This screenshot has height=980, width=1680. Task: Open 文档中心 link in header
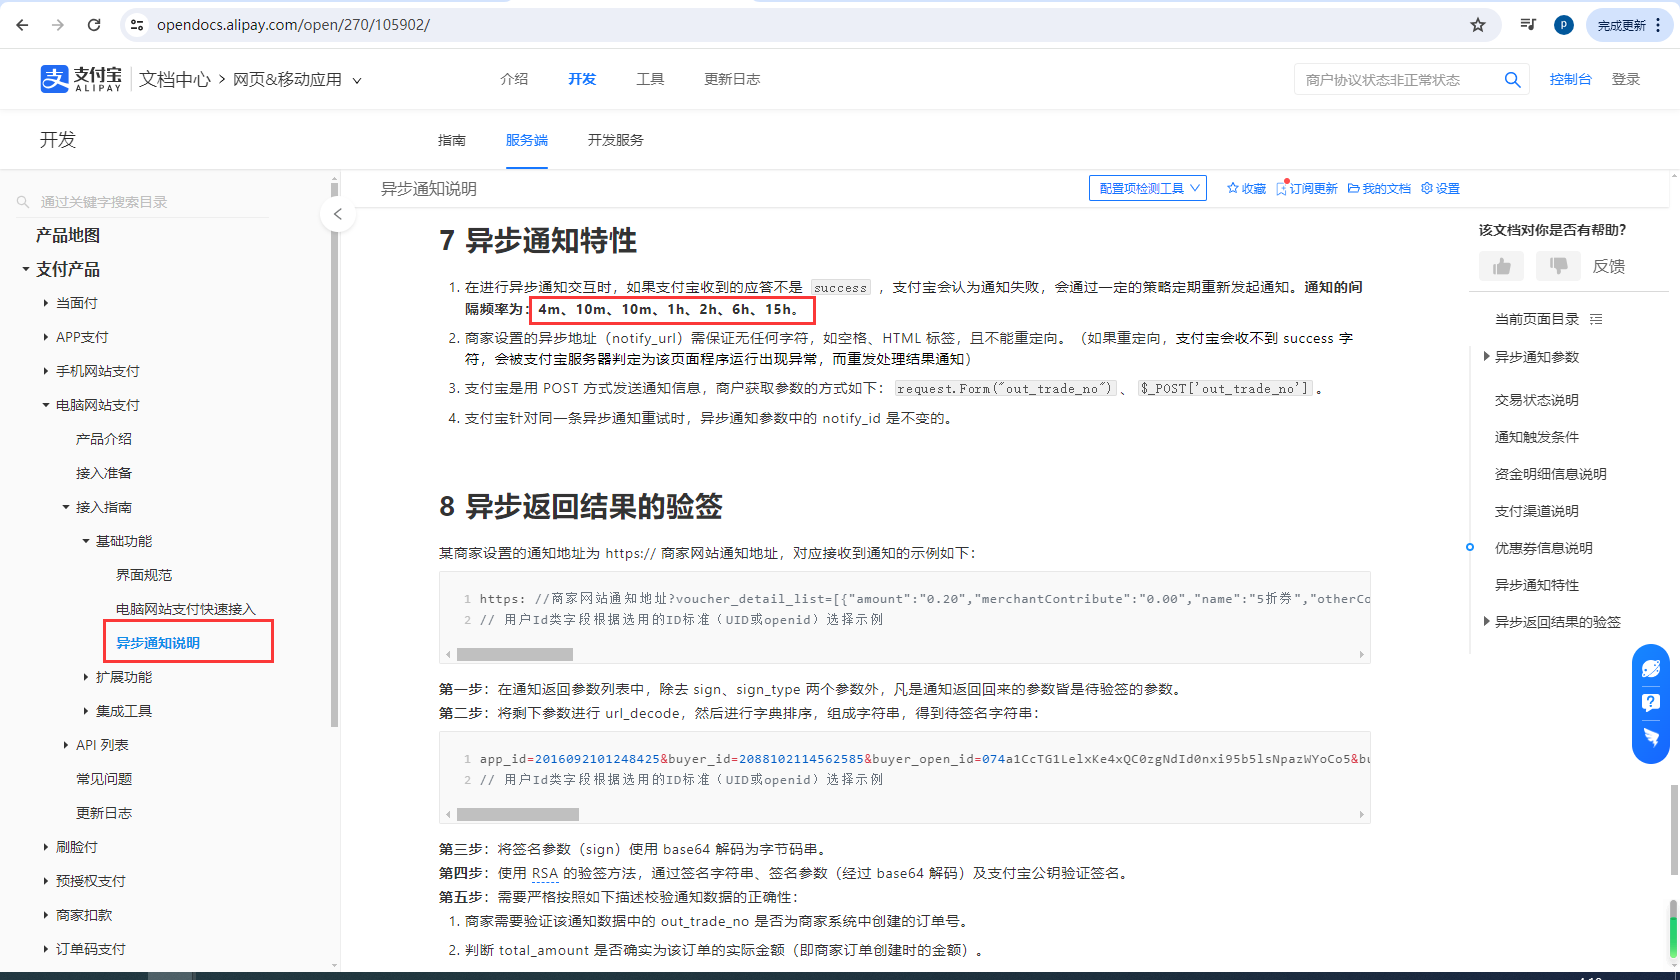[x=175, y=79]
